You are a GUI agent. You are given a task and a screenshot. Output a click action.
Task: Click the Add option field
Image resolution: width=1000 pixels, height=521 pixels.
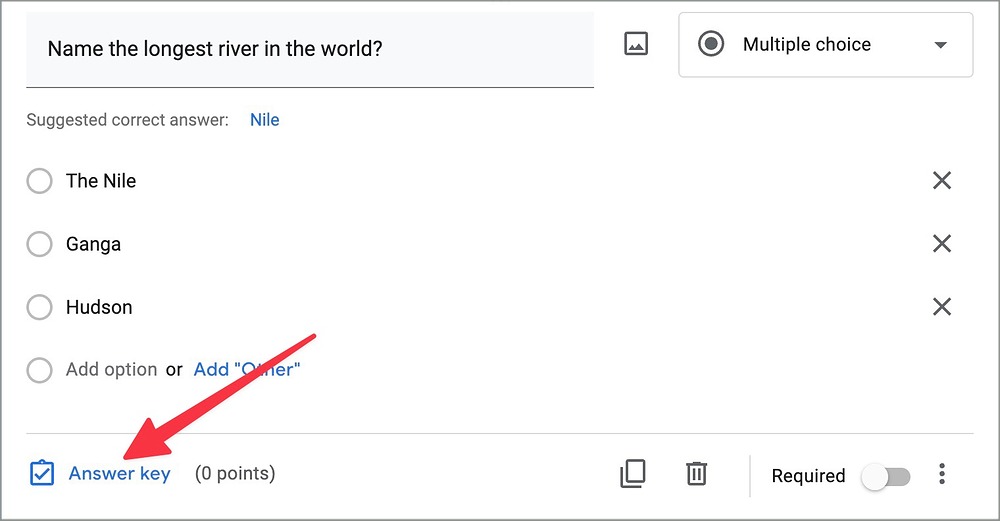pyautogui.click(x=111, y=370)
